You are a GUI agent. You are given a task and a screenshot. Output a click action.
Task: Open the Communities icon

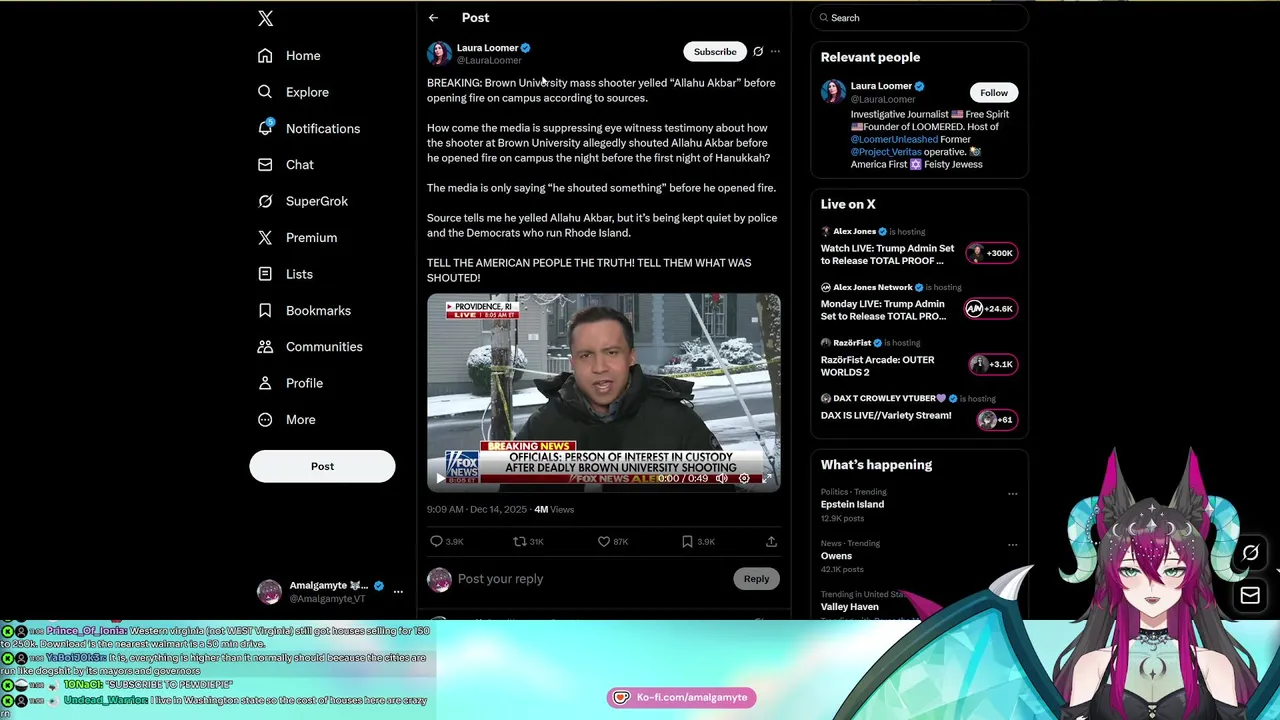coord(265,347)
